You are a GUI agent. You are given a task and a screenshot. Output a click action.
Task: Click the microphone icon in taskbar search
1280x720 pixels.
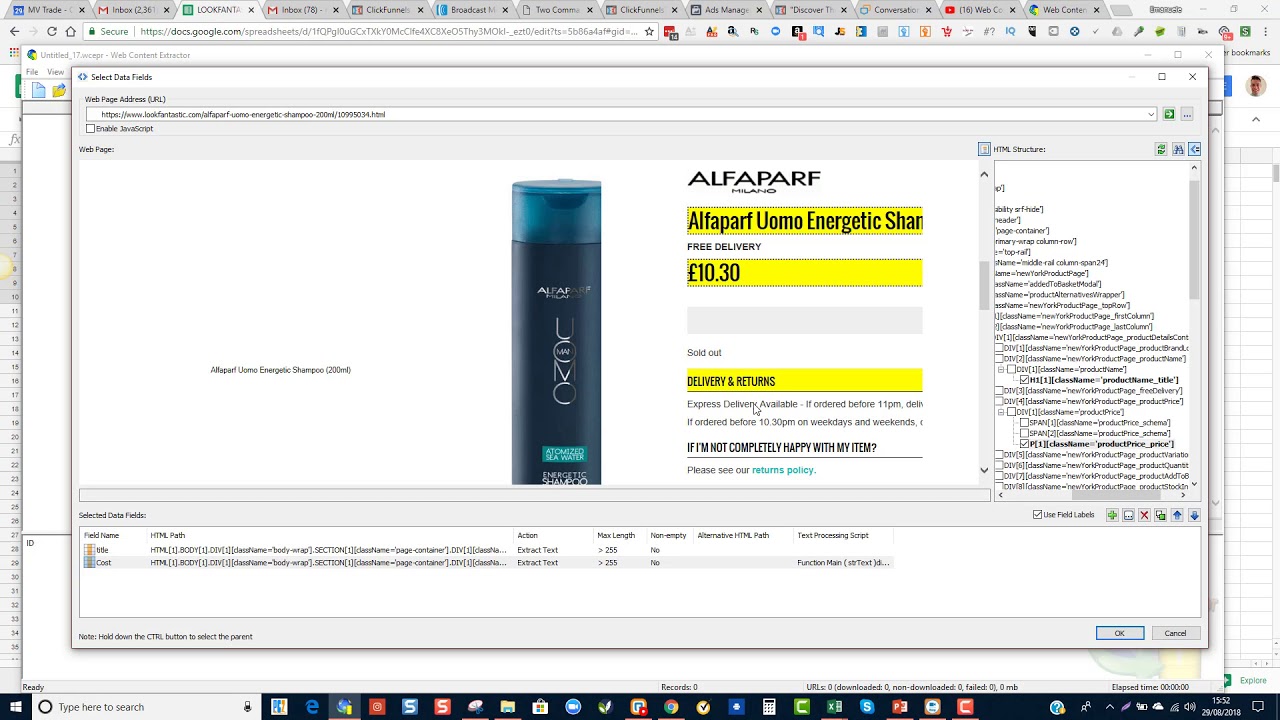pos(247,707)
